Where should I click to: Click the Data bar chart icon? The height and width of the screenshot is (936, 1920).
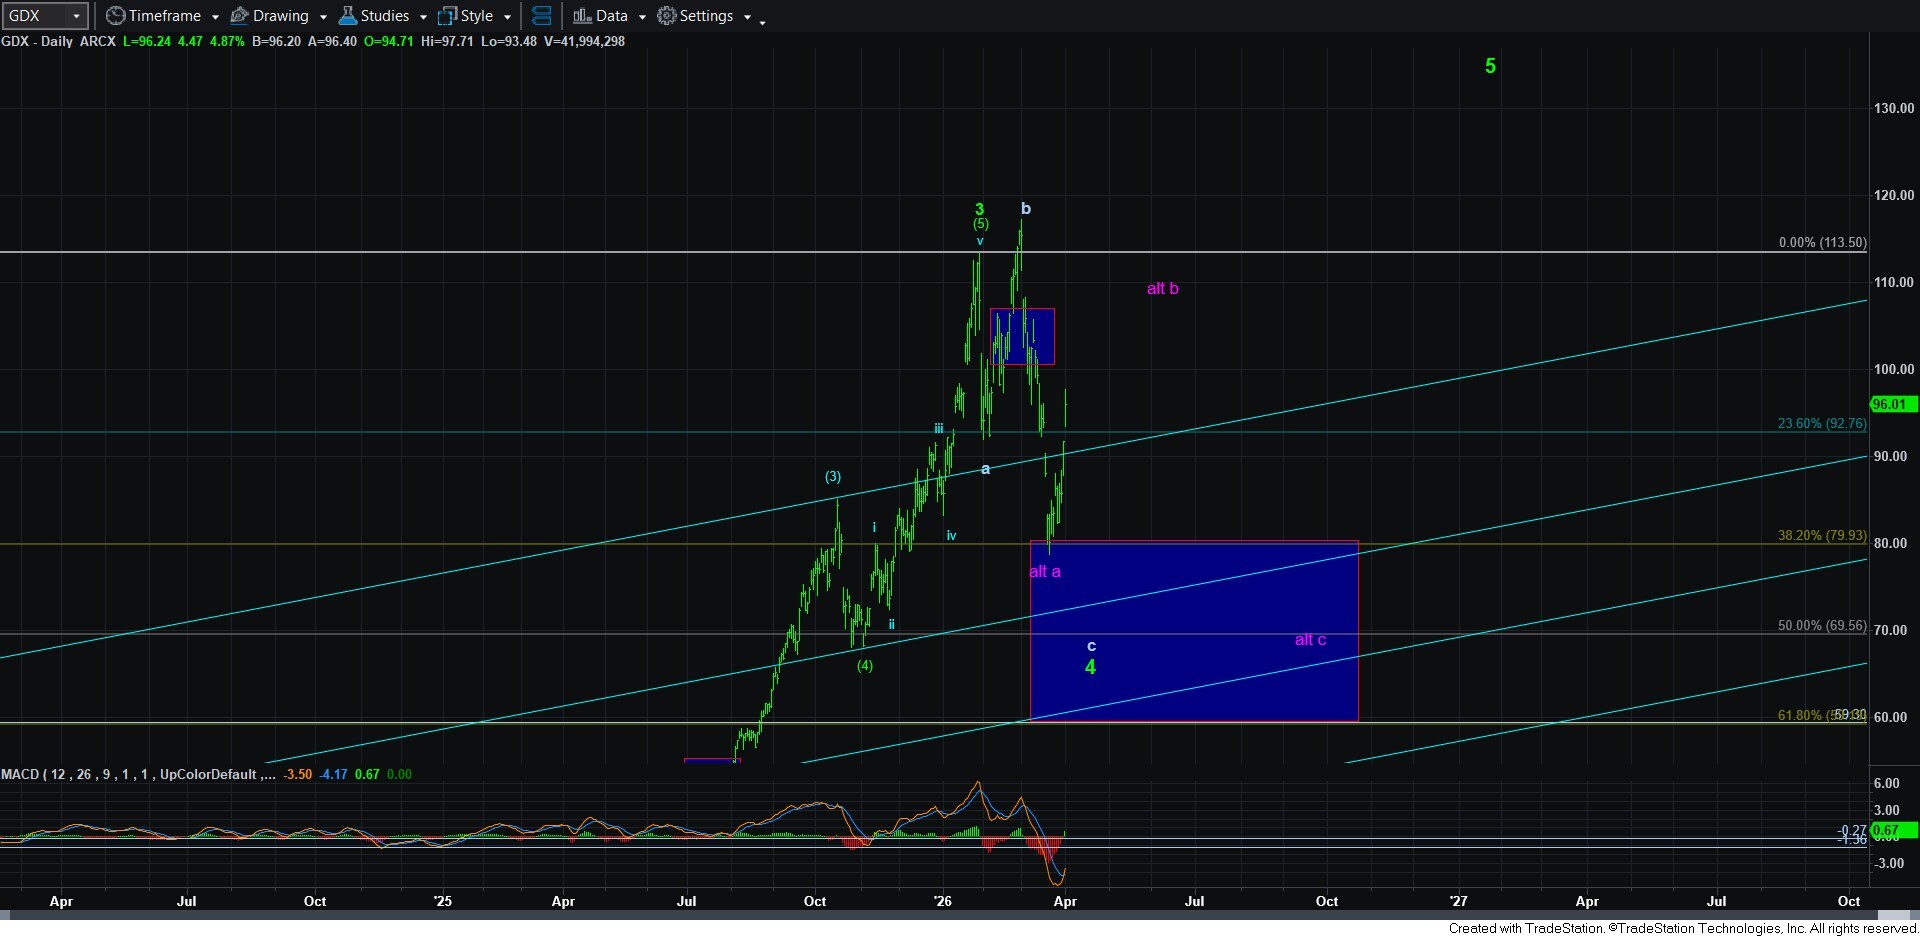[x=582, y=16]
